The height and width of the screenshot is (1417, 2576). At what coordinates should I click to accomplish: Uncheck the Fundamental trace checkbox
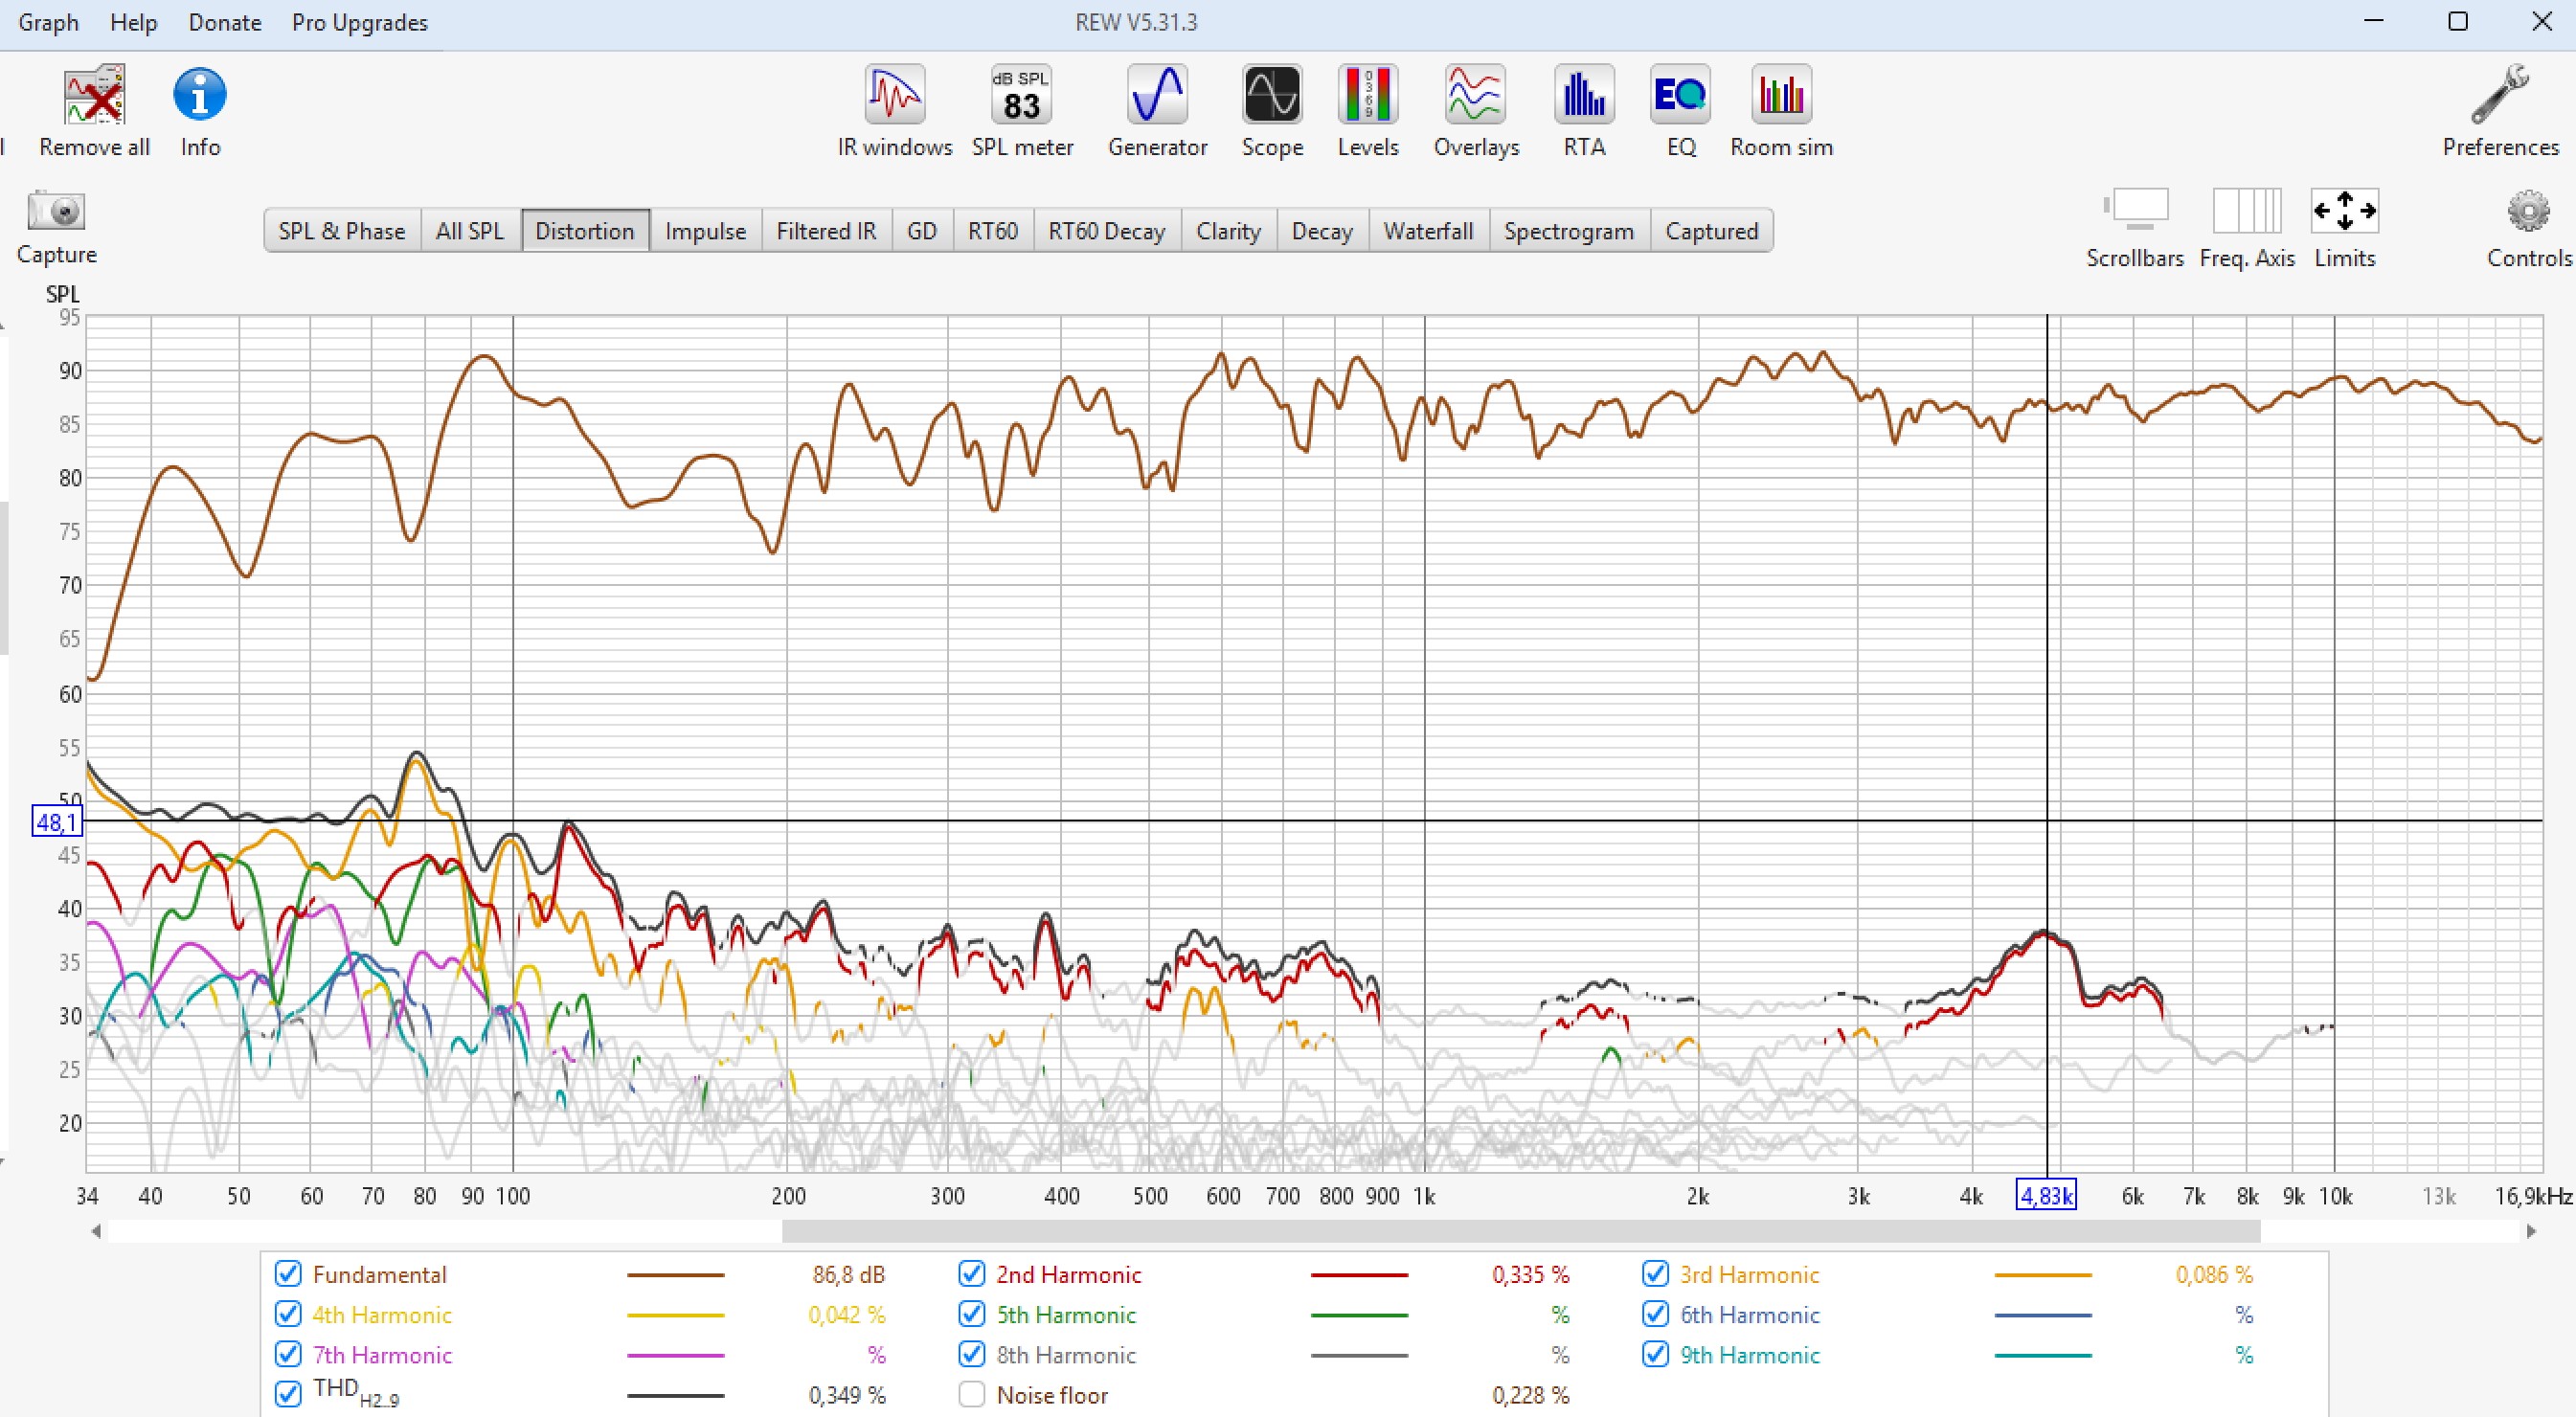(x=288, y=1274)
